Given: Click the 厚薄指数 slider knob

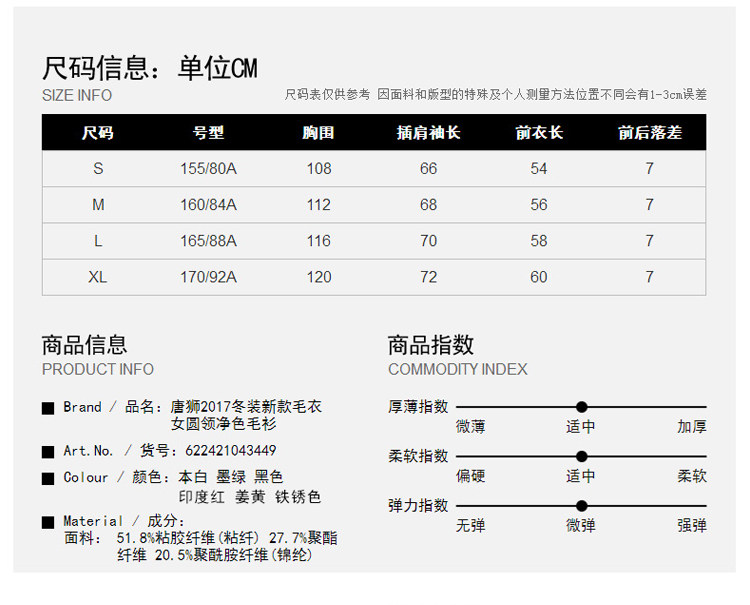Looking at the screenshot, I should pos(581,407).
